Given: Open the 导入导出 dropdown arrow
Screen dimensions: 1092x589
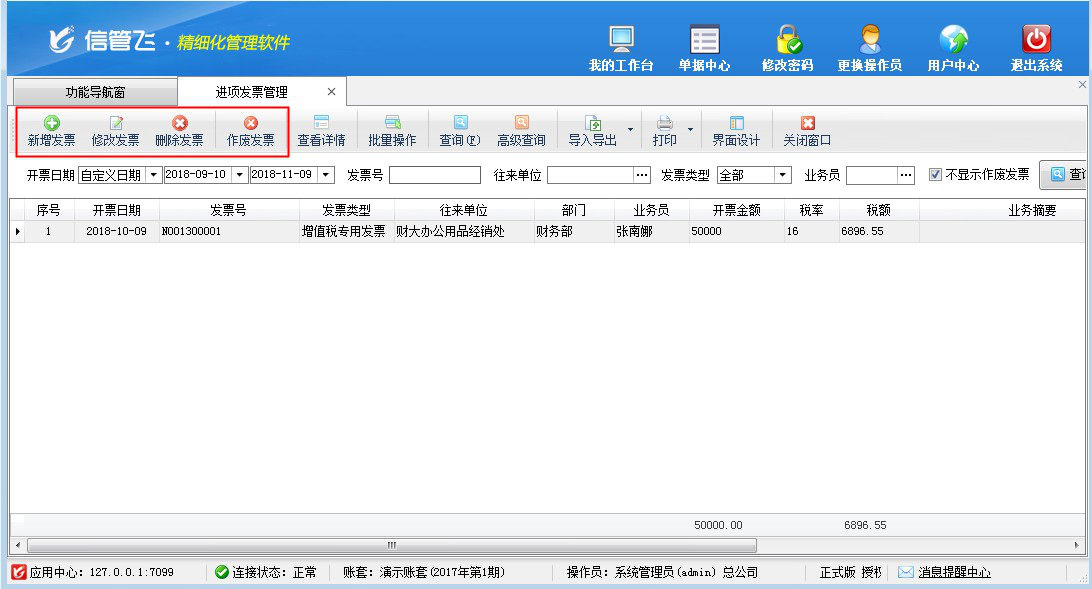Looking at the screenshot, I should click(630, 130).
